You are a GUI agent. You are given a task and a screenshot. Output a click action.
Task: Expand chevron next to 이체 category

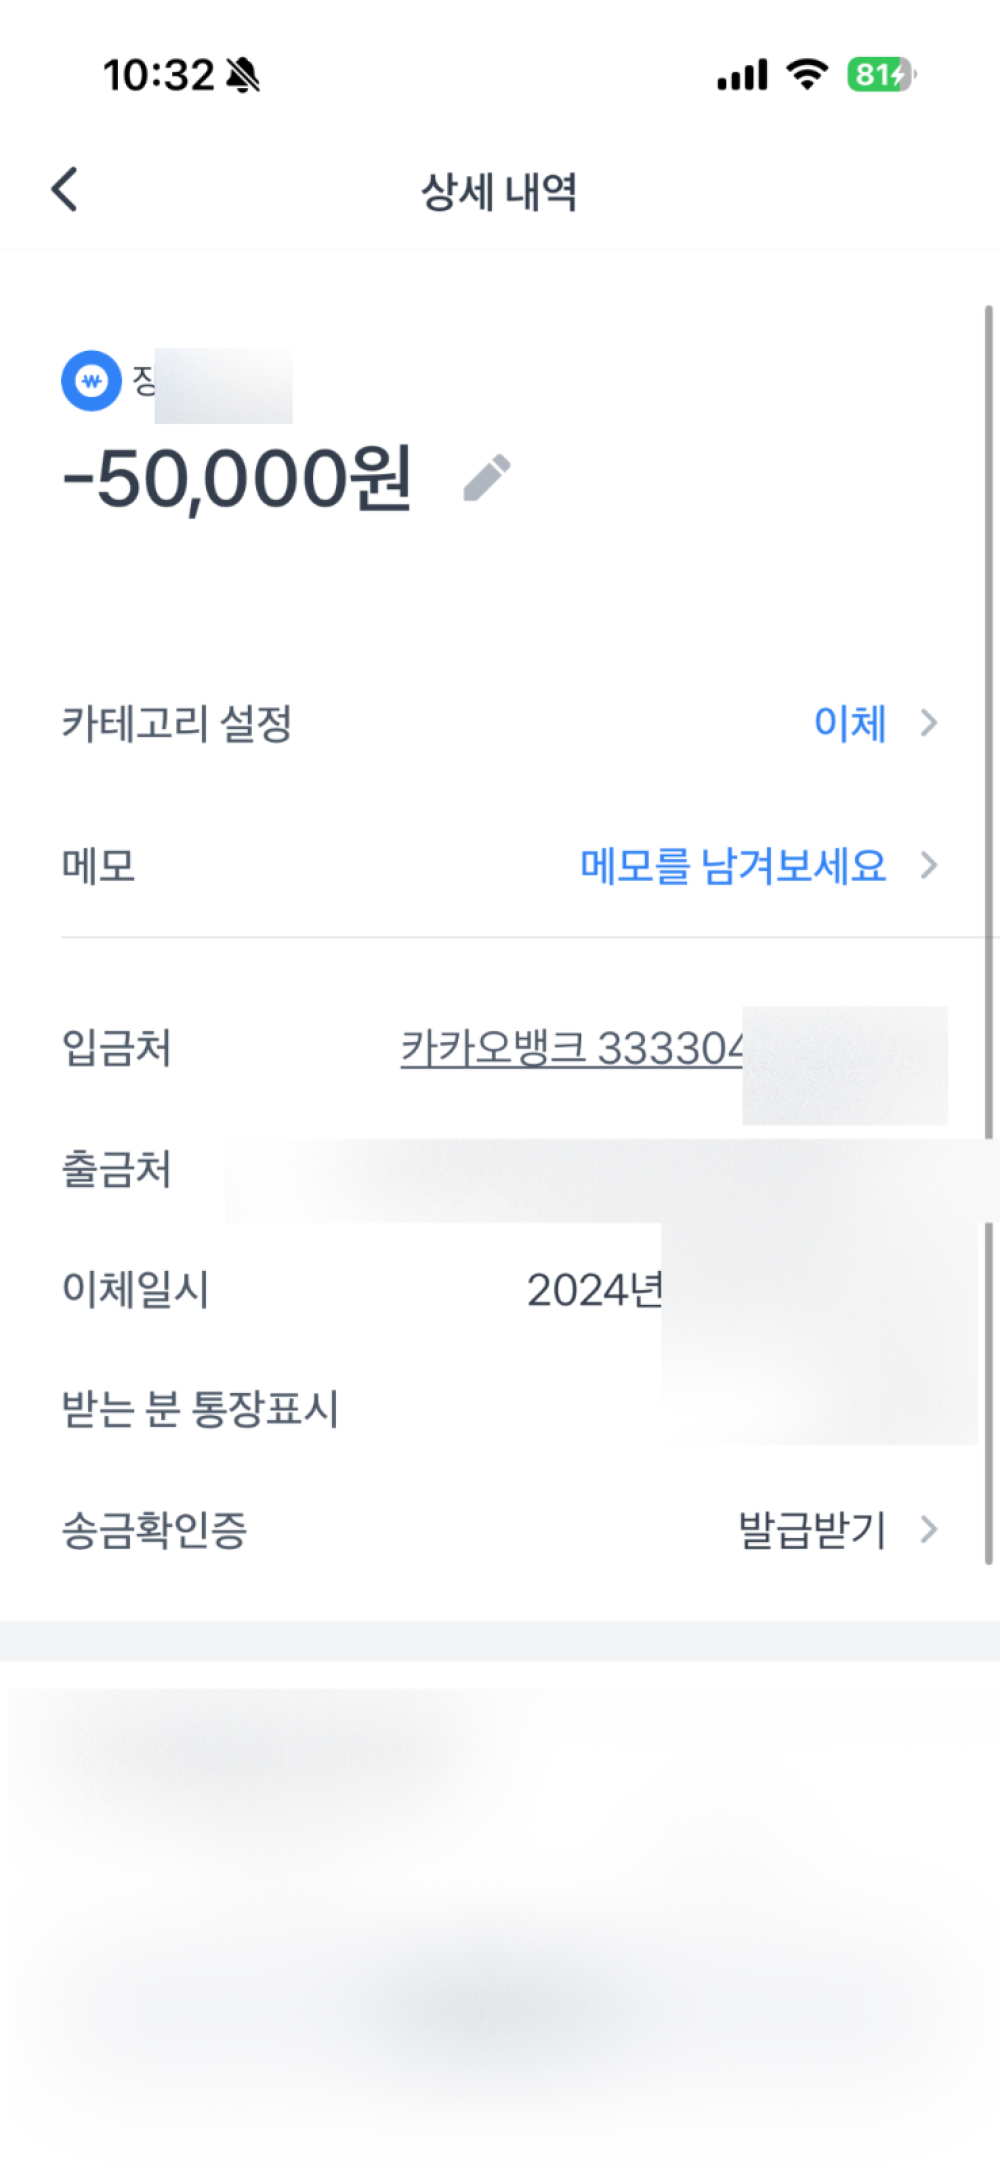(929, 722)
